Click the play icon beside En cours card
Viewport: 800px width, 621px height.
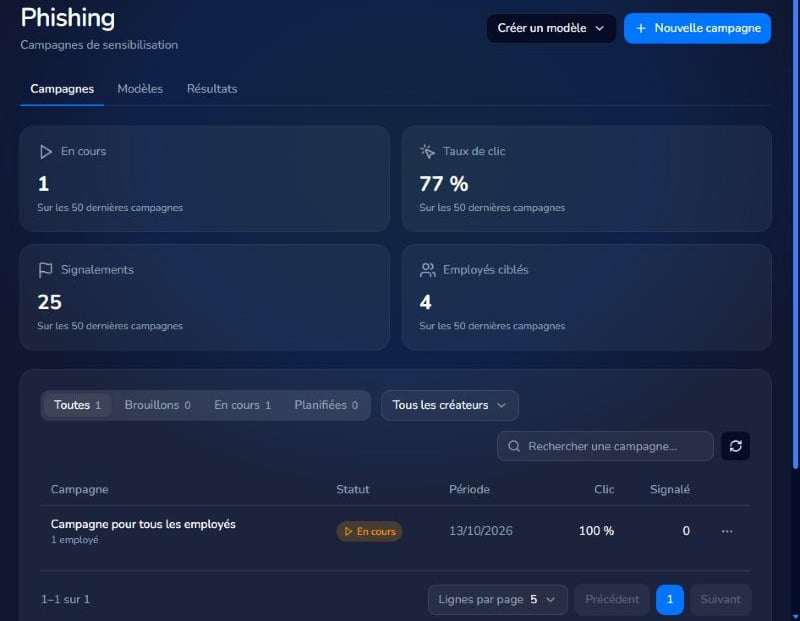[x=45, y=152]
